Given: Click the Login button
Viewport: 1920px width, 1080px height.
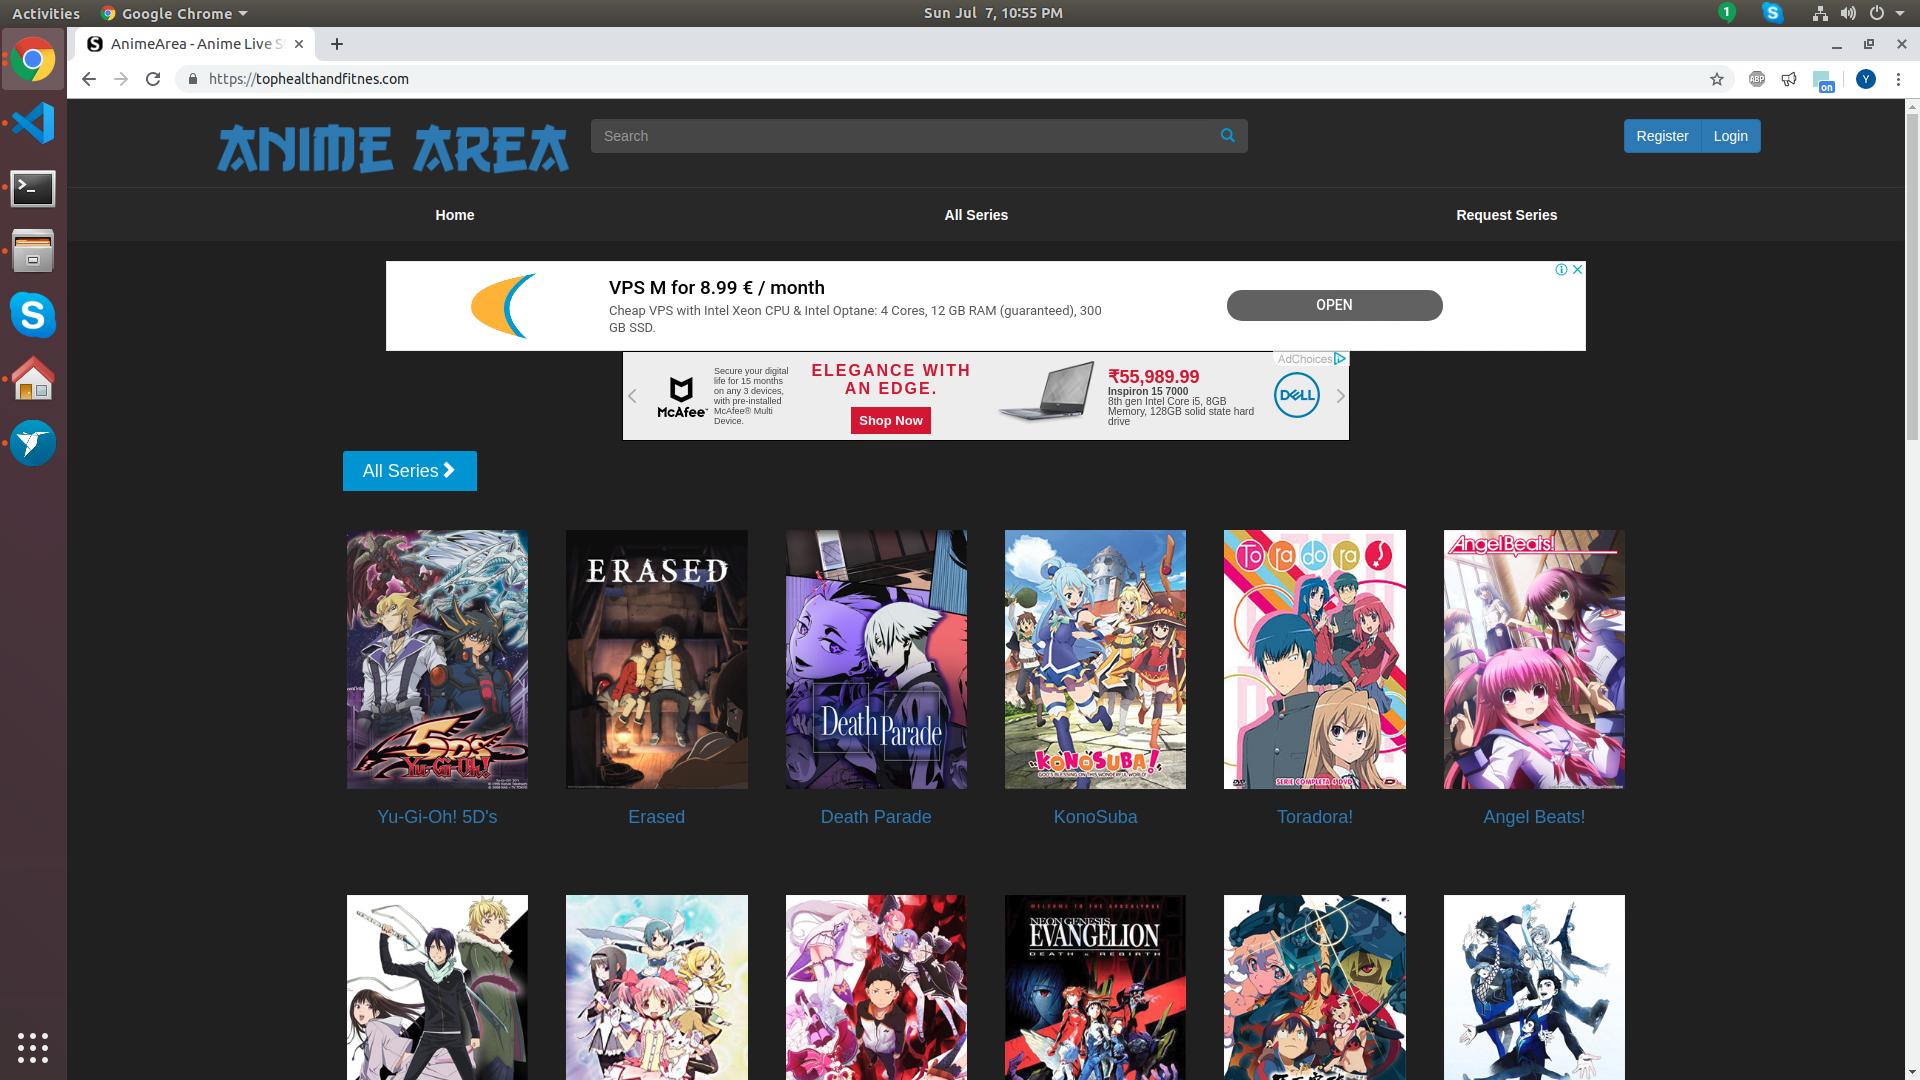Looking at the screenshot, I should [1730, 136].
